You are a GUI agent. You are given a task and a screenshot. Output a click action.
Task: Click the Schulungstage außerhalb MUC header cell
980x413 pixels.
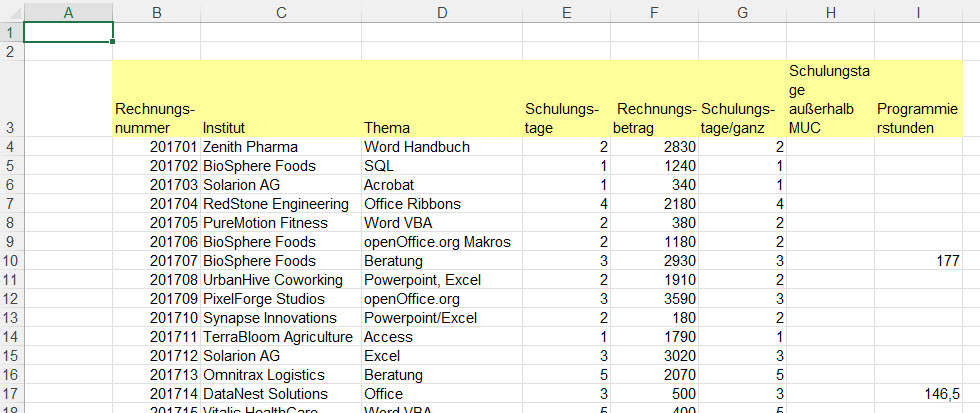828,99
